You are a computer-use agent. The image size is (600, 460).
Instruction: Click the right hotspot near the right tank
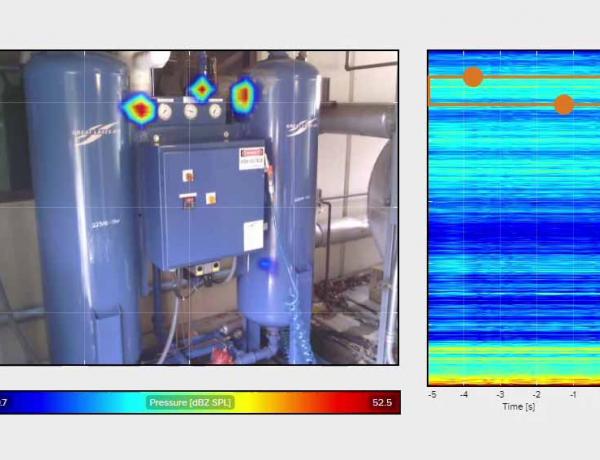[x=243, y=96]
